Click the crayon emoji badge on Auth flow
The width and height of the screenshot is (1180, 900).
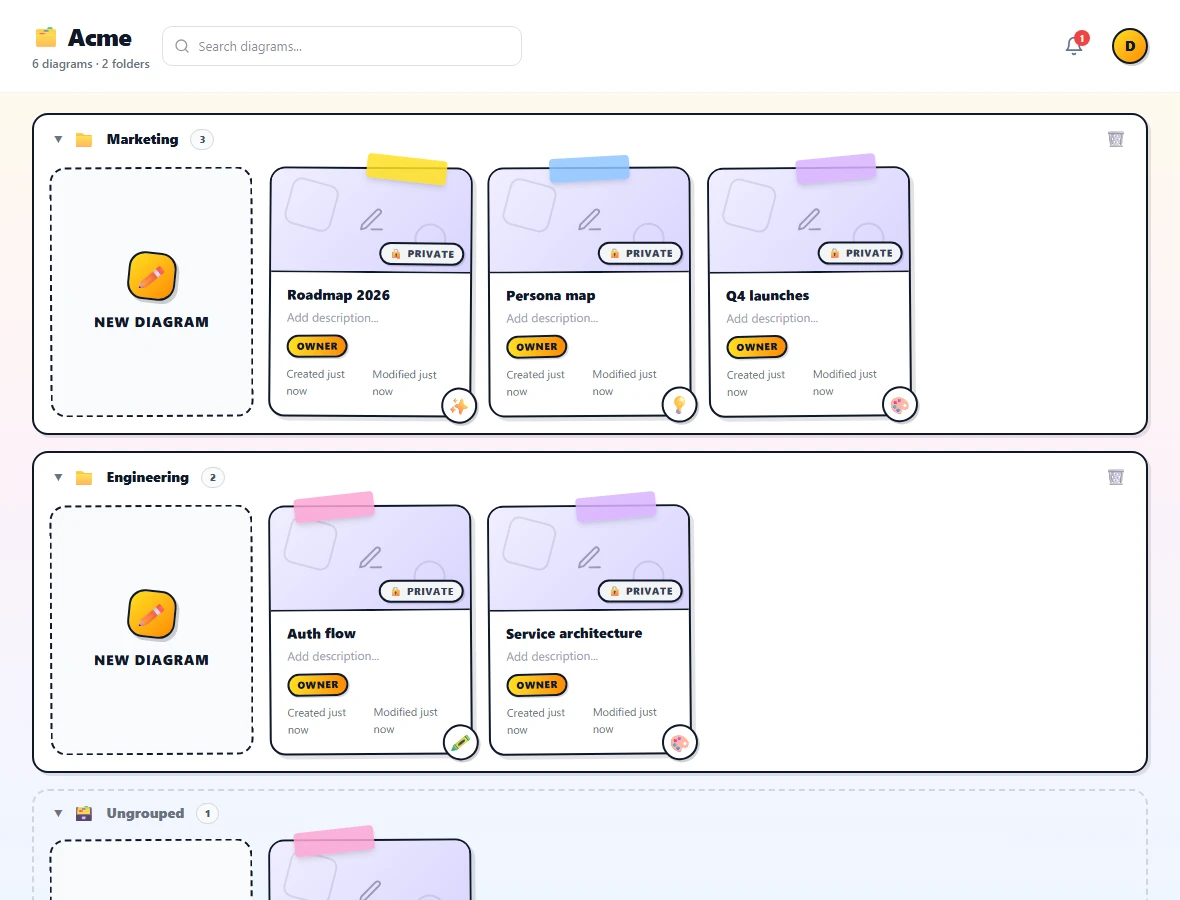coord(460,743)
